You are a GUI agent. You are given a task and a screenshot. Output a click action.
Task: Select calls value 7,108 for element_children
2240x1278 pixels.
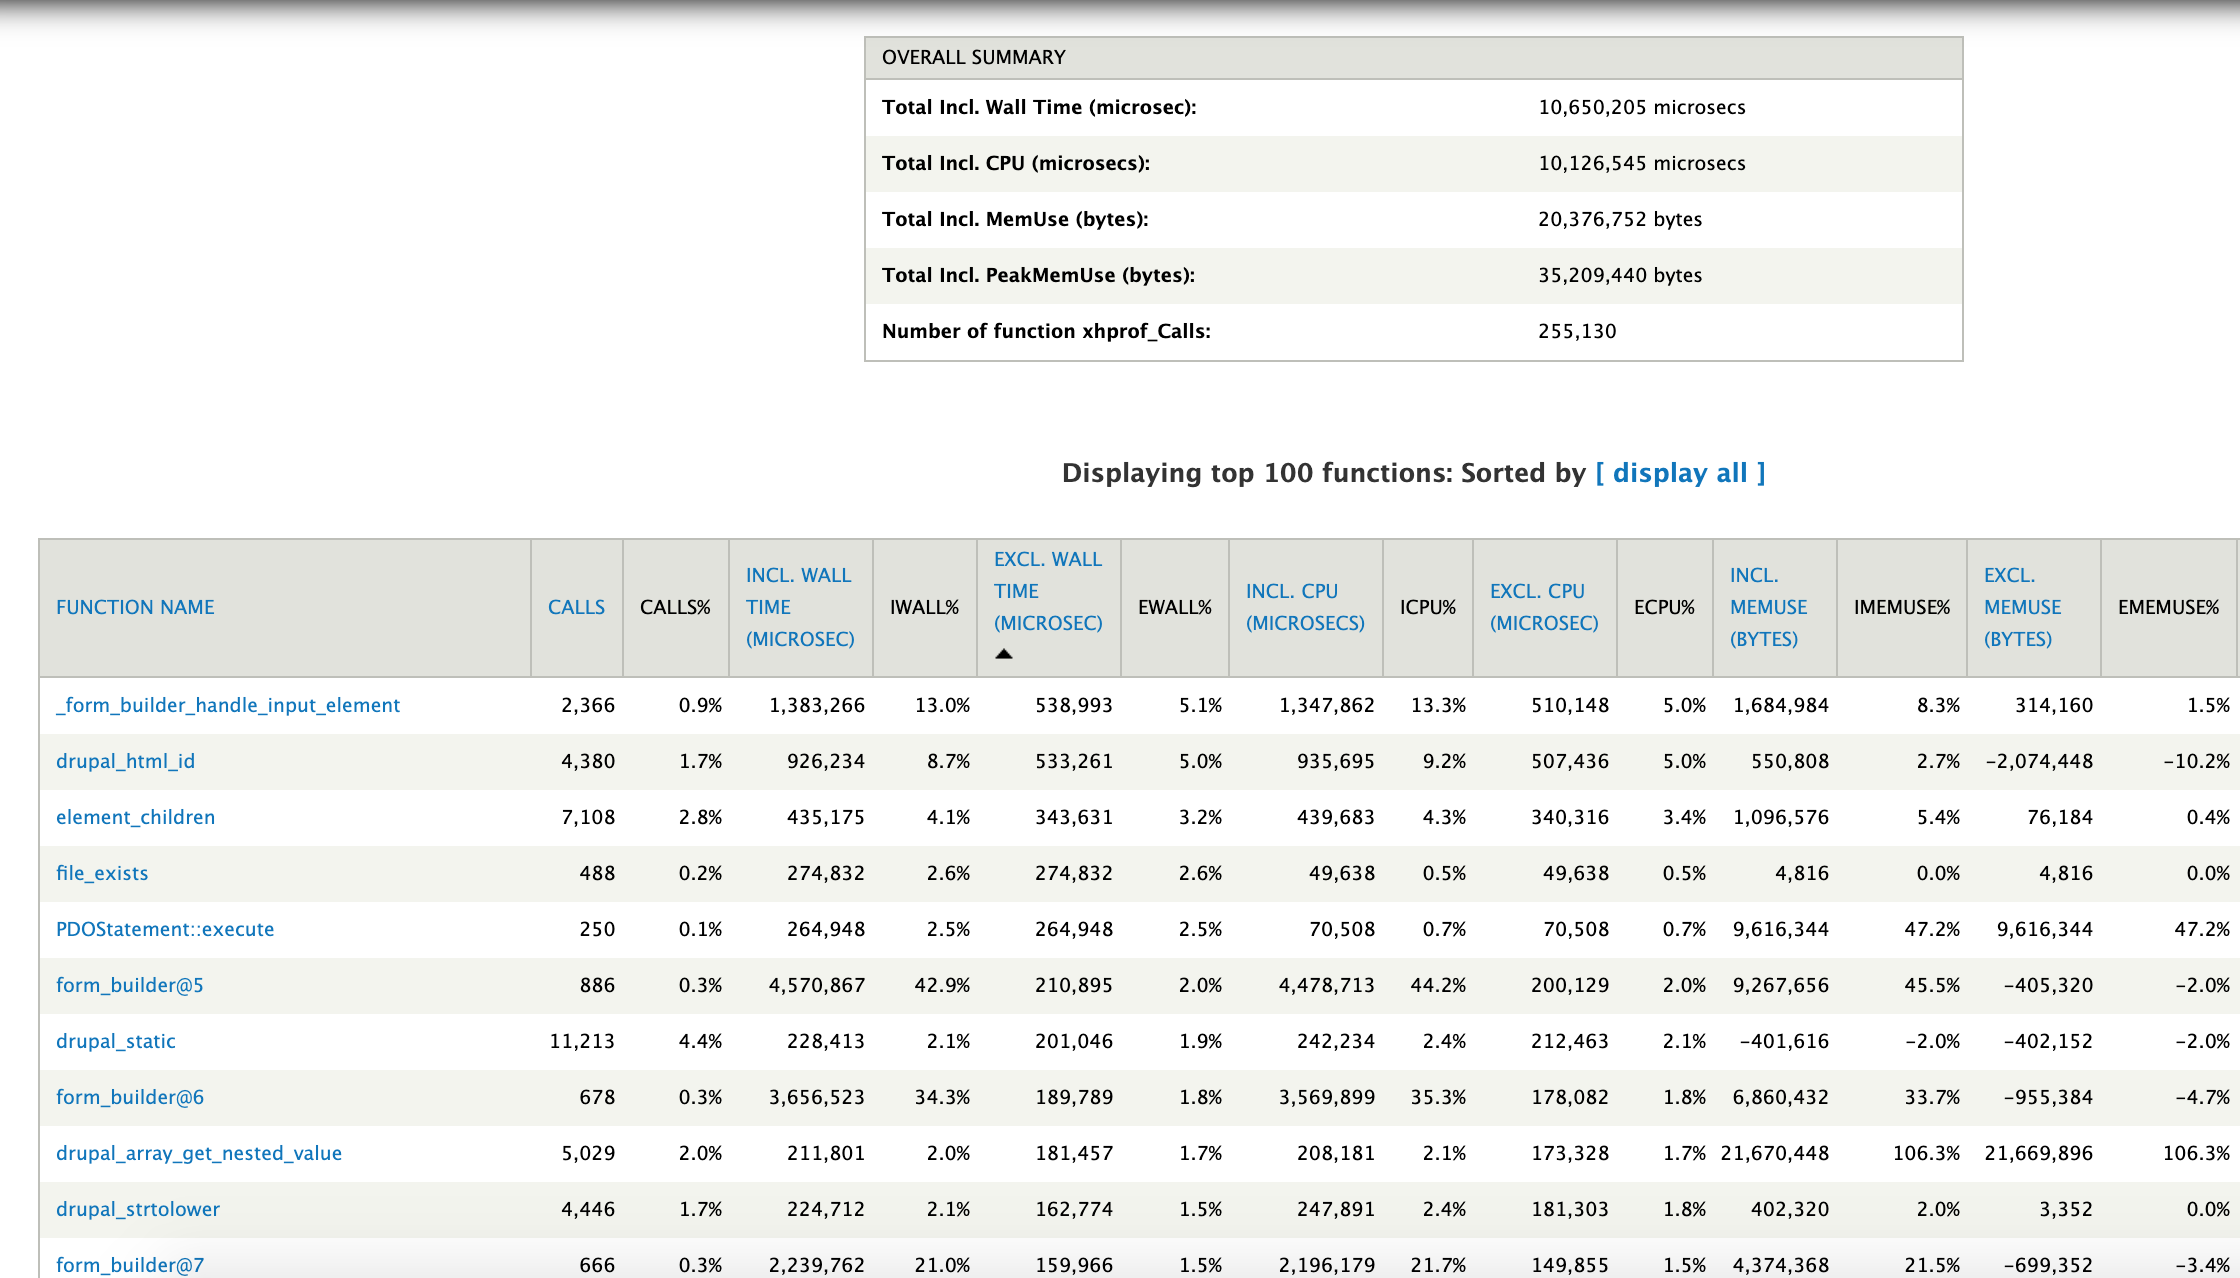pos(588,817)
